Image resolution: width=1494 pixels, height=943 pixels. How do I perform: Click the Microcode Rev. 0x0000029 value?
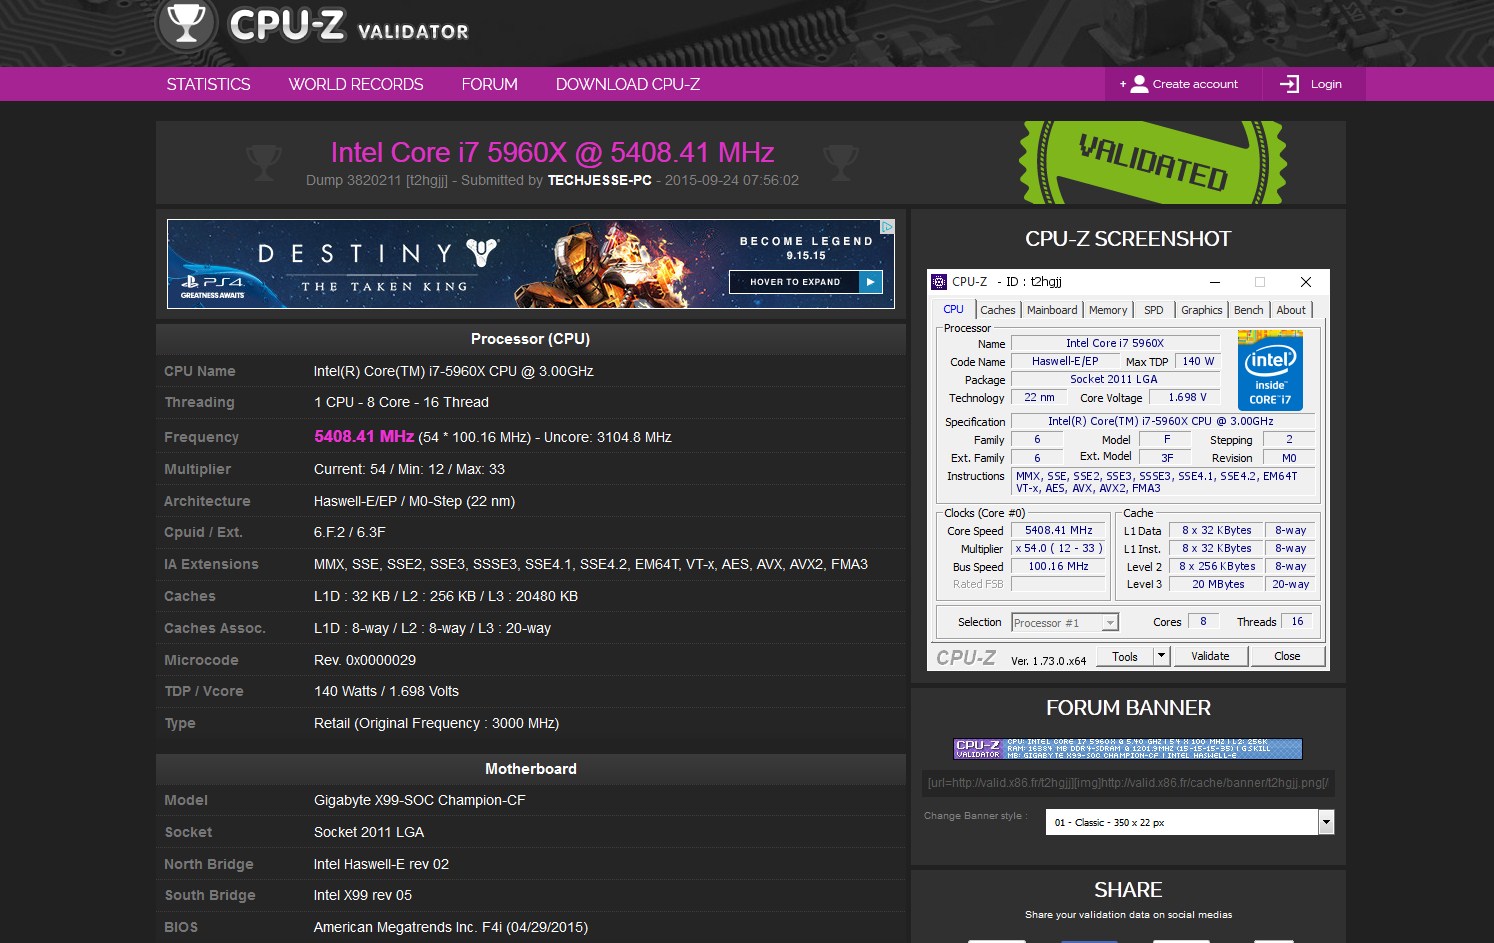[x=365, y=660]
